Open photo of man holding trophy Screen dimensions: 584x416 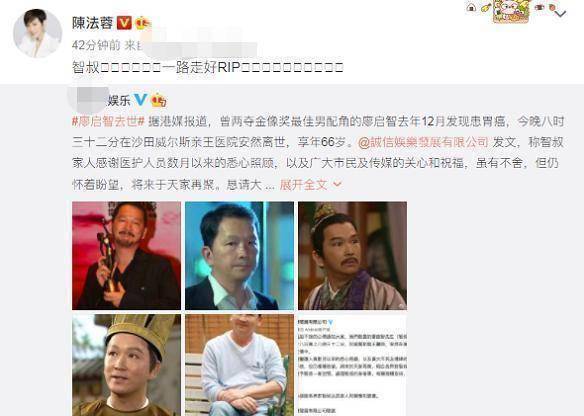pos(126,255)
